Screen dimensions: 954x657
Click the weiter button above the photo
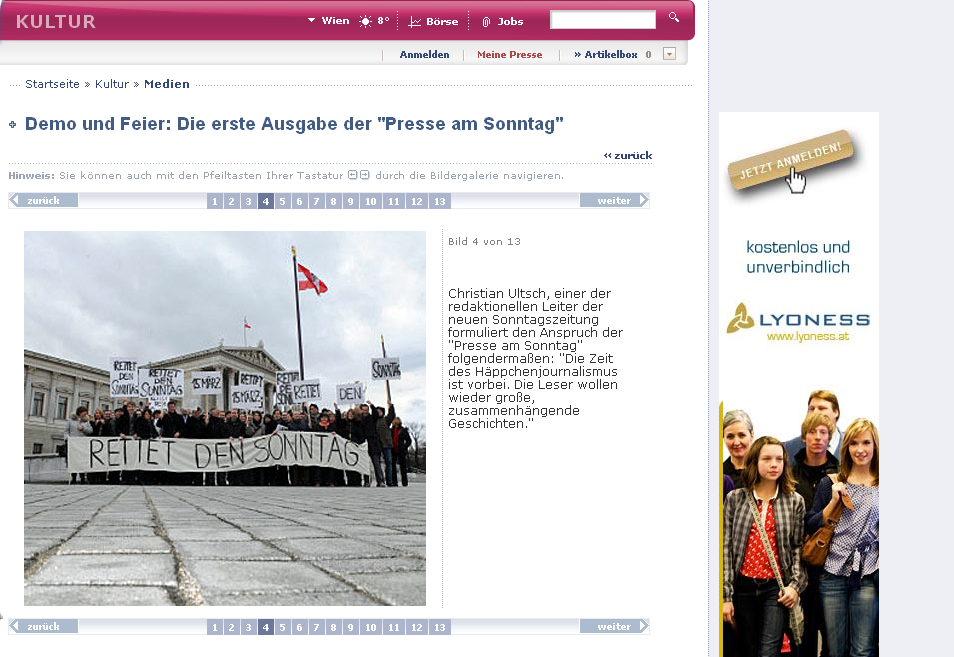(615, 200)
